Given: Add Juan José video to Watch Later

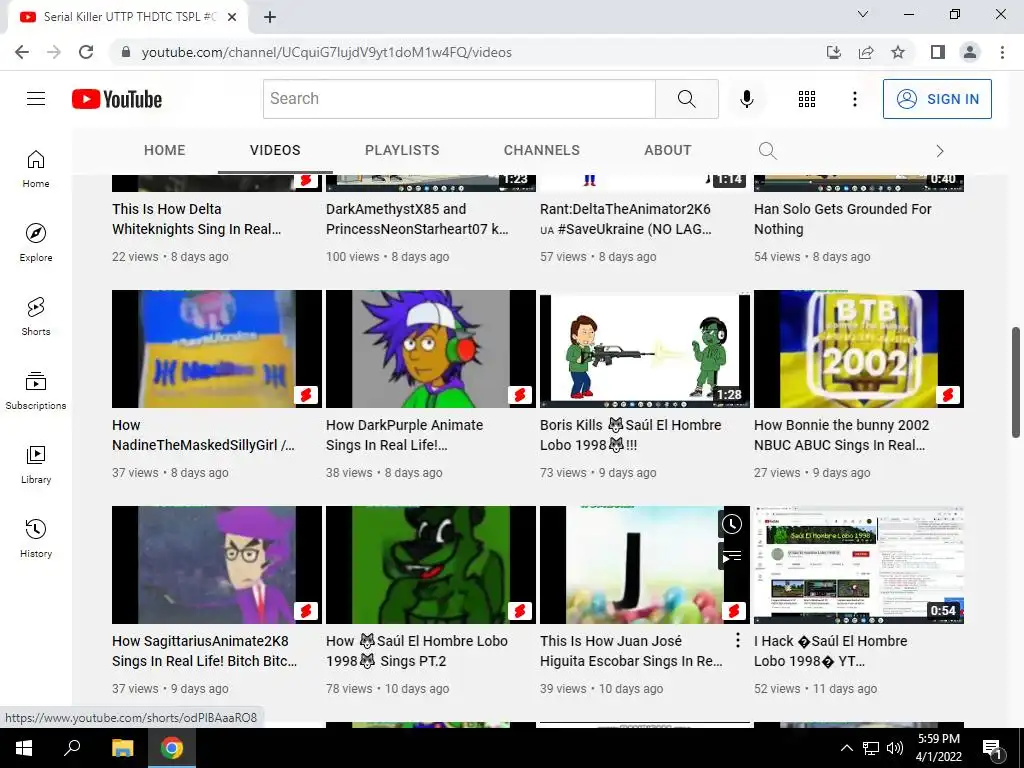Looking at the screenshot, I should 731,524.
